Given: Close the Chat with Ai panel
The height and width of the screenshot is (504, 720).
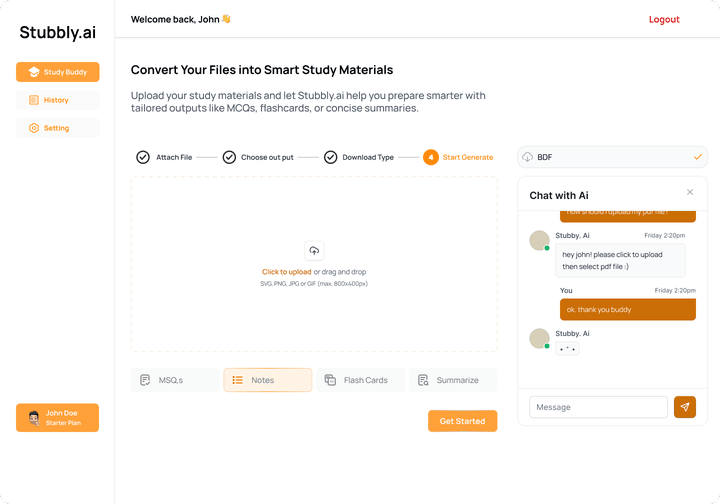Looking at the screenshot, I should 690,192.
